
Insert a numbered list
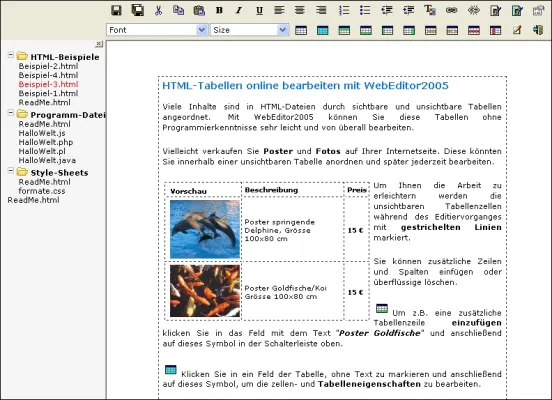344,10
